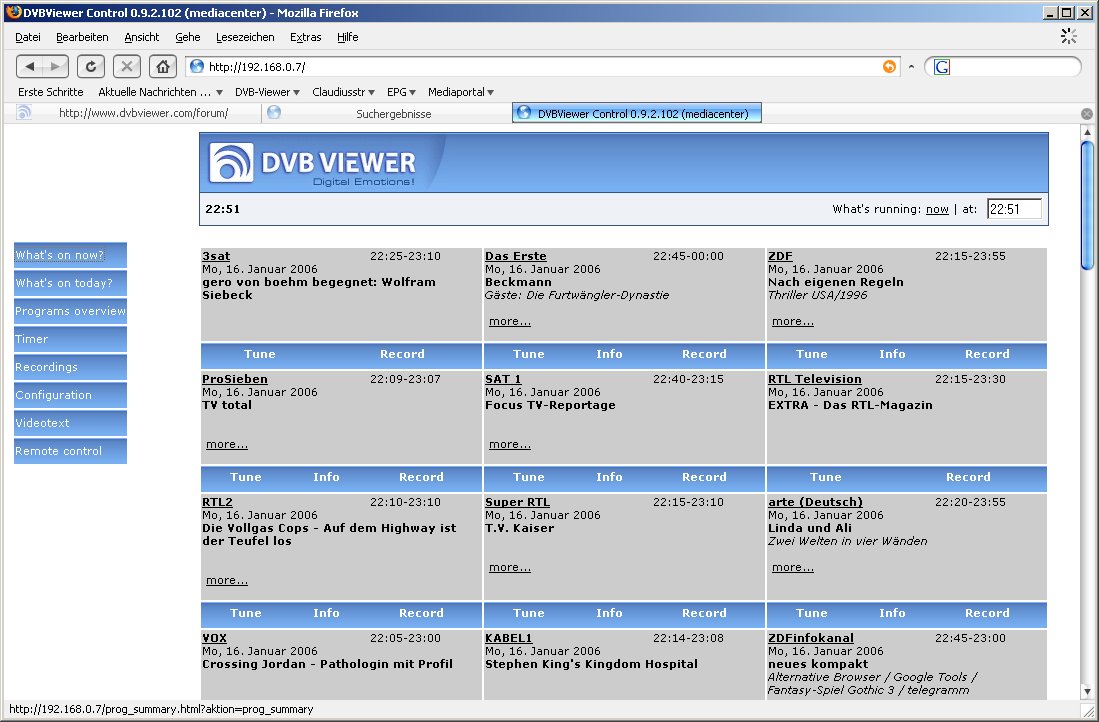Click the 3sat channel link

pyautogui.click(x=216, y=257)
